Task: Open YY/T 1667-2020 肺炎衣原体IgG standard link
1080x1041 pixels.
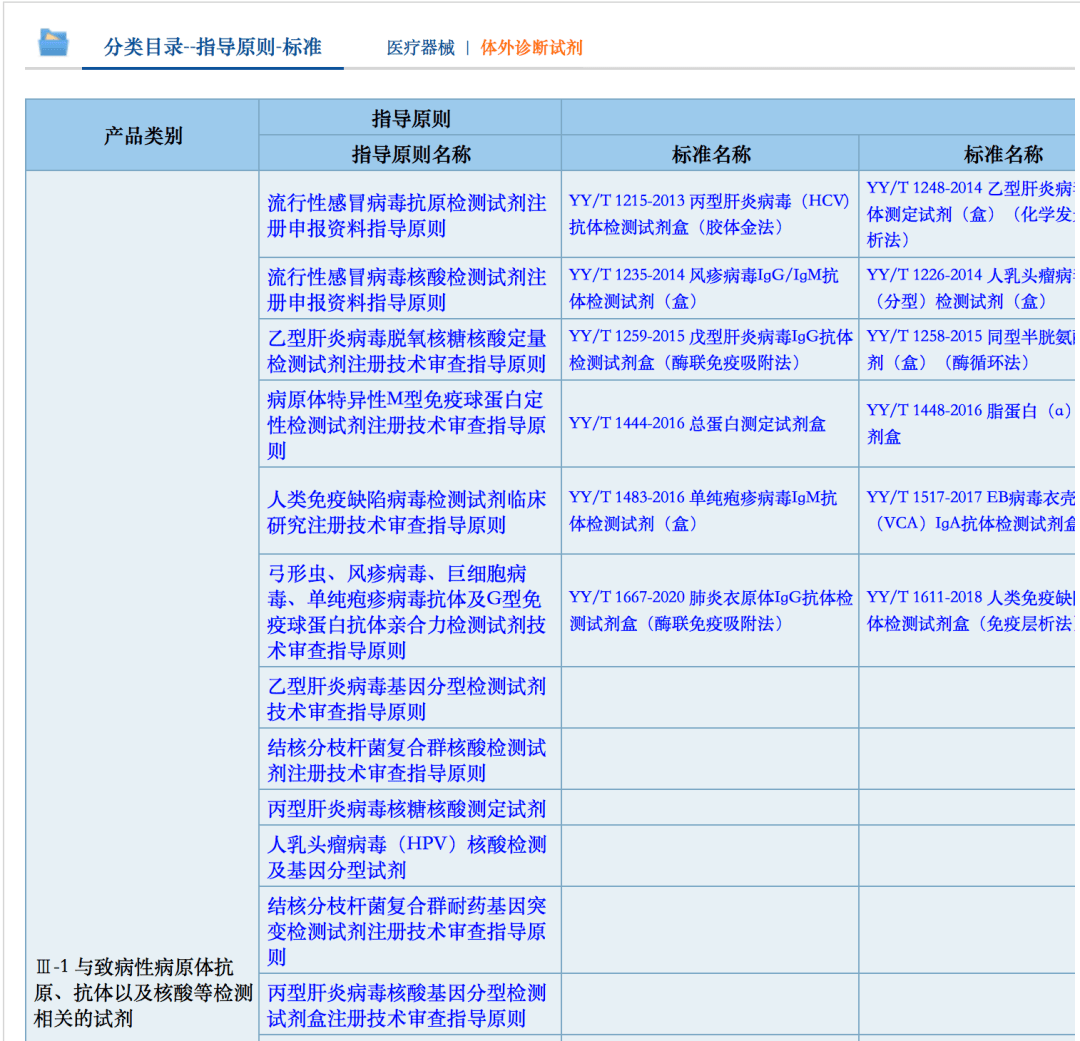Action: [711, 610]
